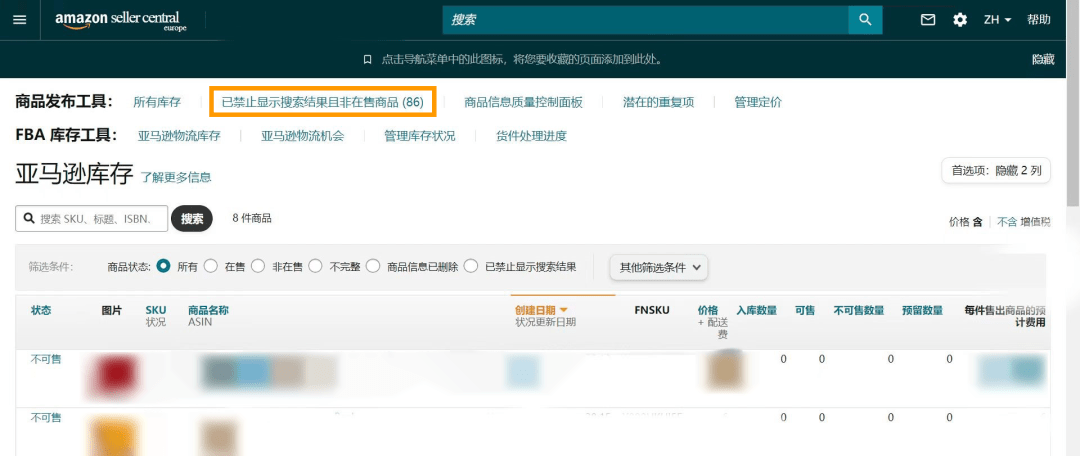Open the settings gear icon
This screenshot has width=1080, height=456.
click(960, 20)
